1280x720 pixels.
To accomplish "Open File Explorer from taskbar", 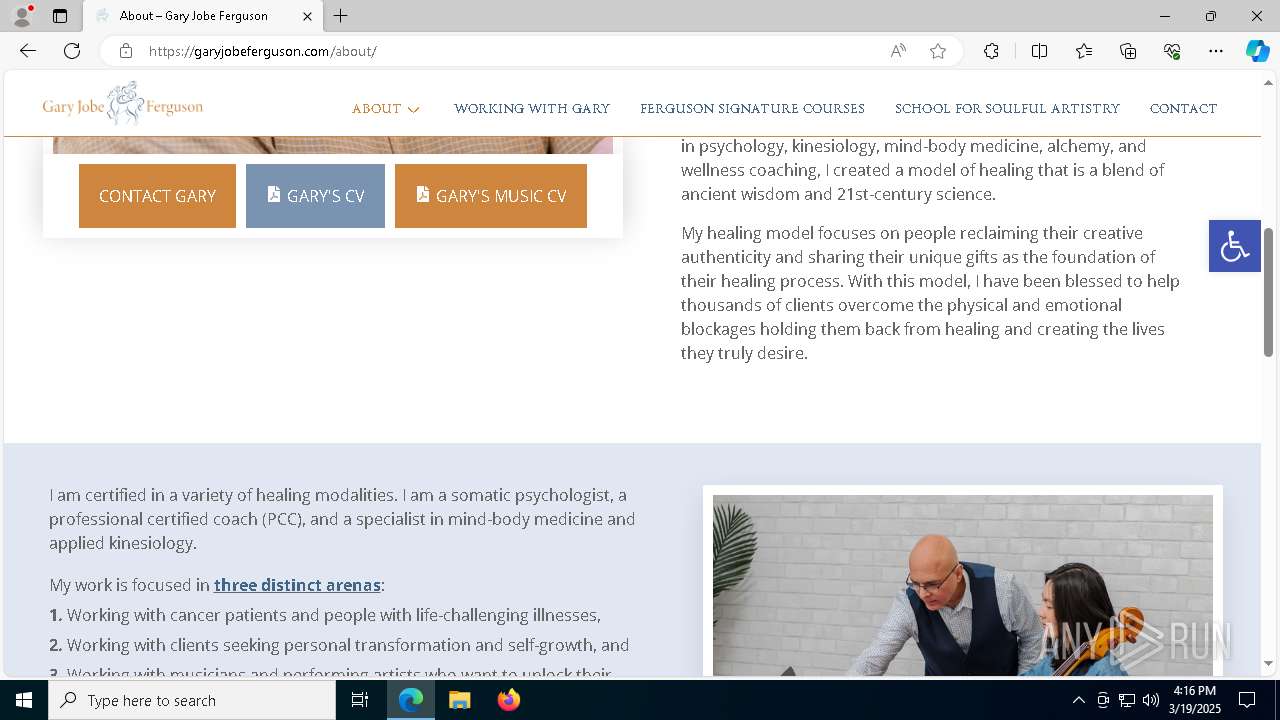I will [460, 700].
